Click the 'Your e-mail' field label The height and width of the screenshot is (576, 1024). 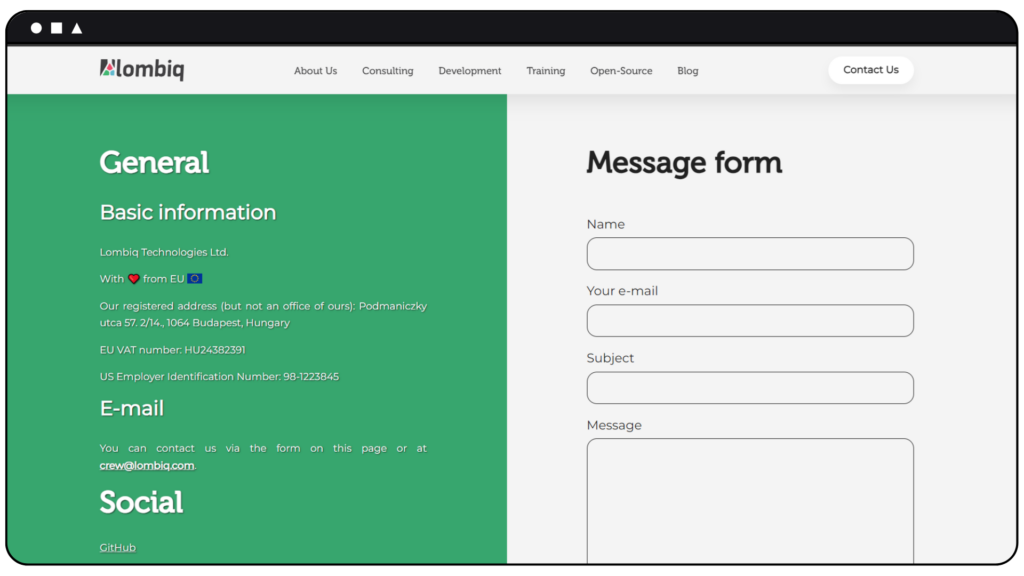pyautogui.click(x=622, y=291)
